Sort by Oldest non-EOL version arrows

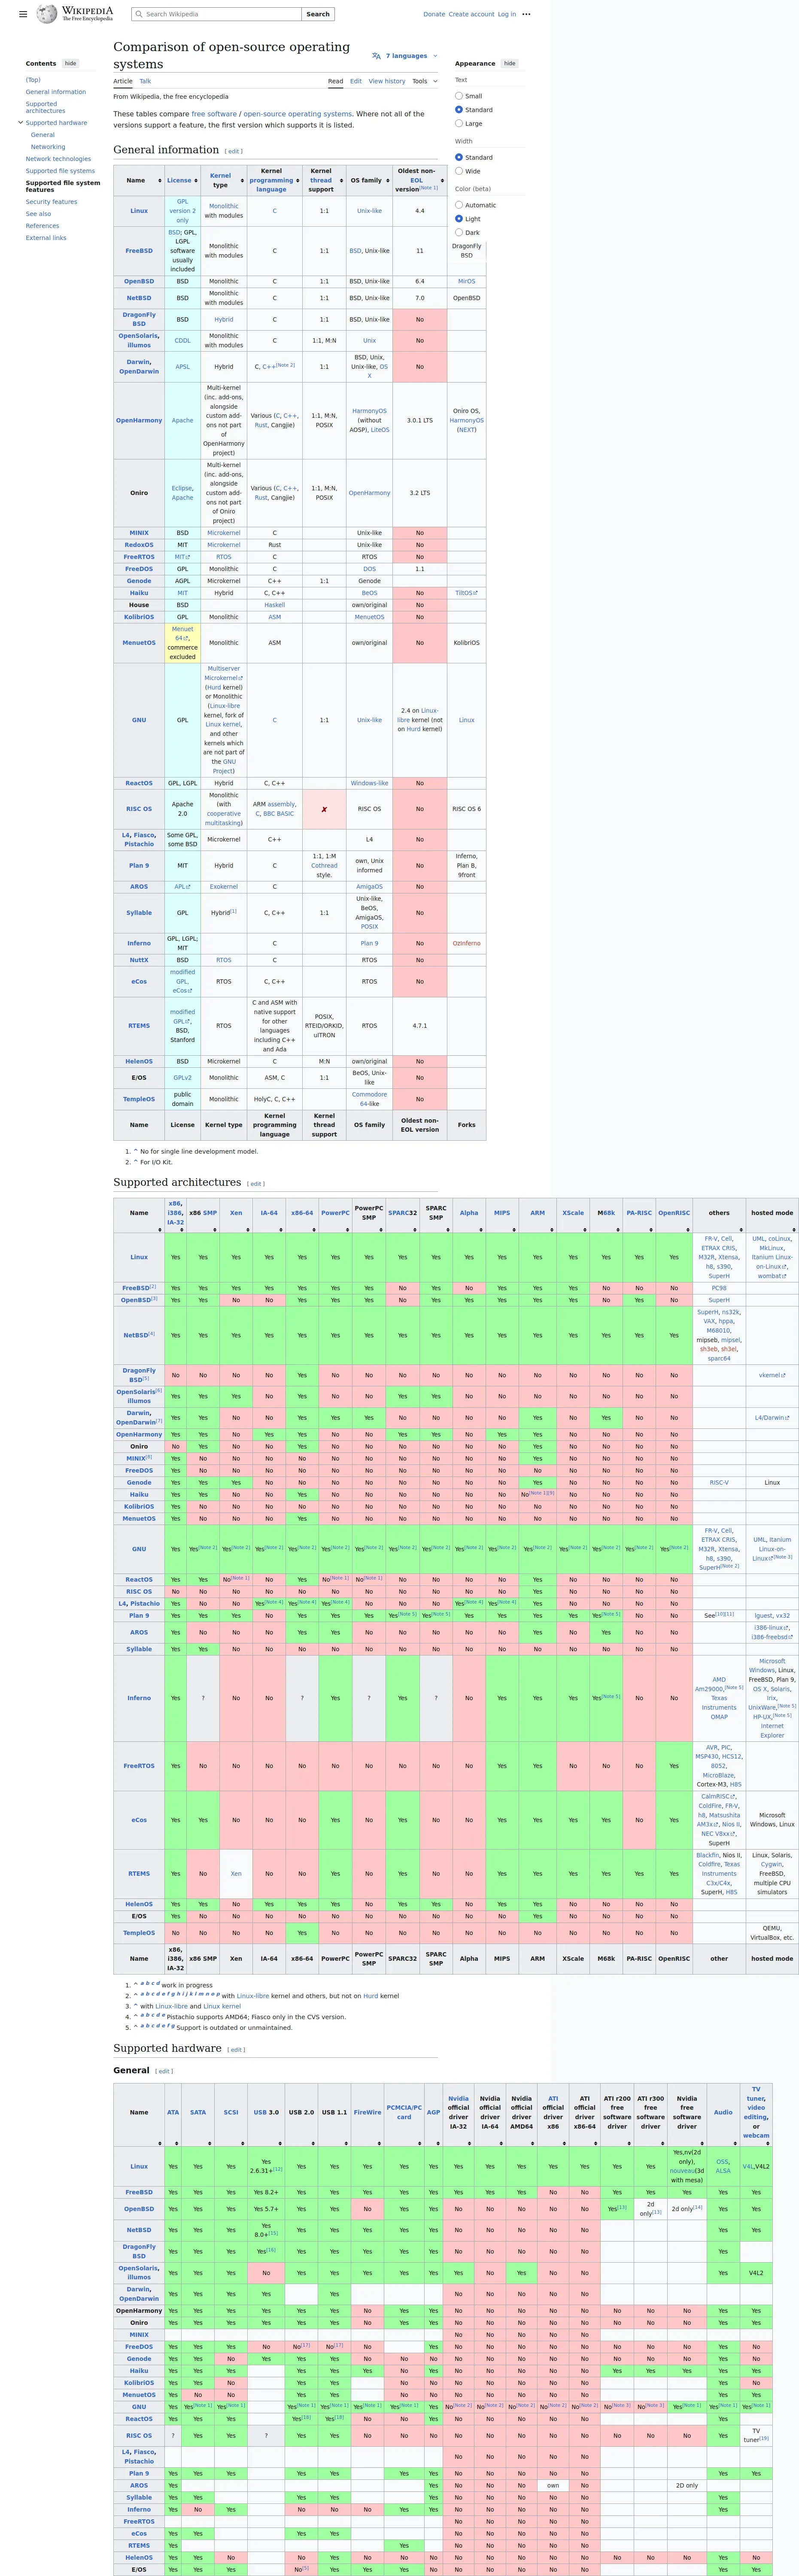(x=441, y=181)
